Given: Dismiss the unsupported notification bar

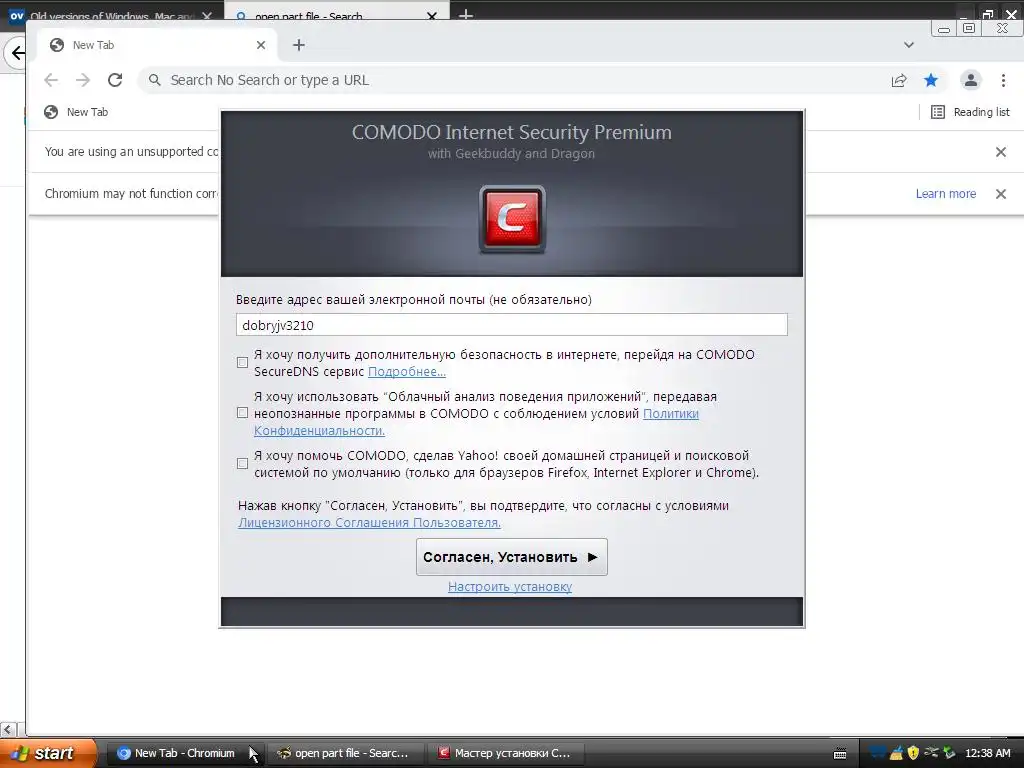Looking at the screenshot, I should [1000, 152].
